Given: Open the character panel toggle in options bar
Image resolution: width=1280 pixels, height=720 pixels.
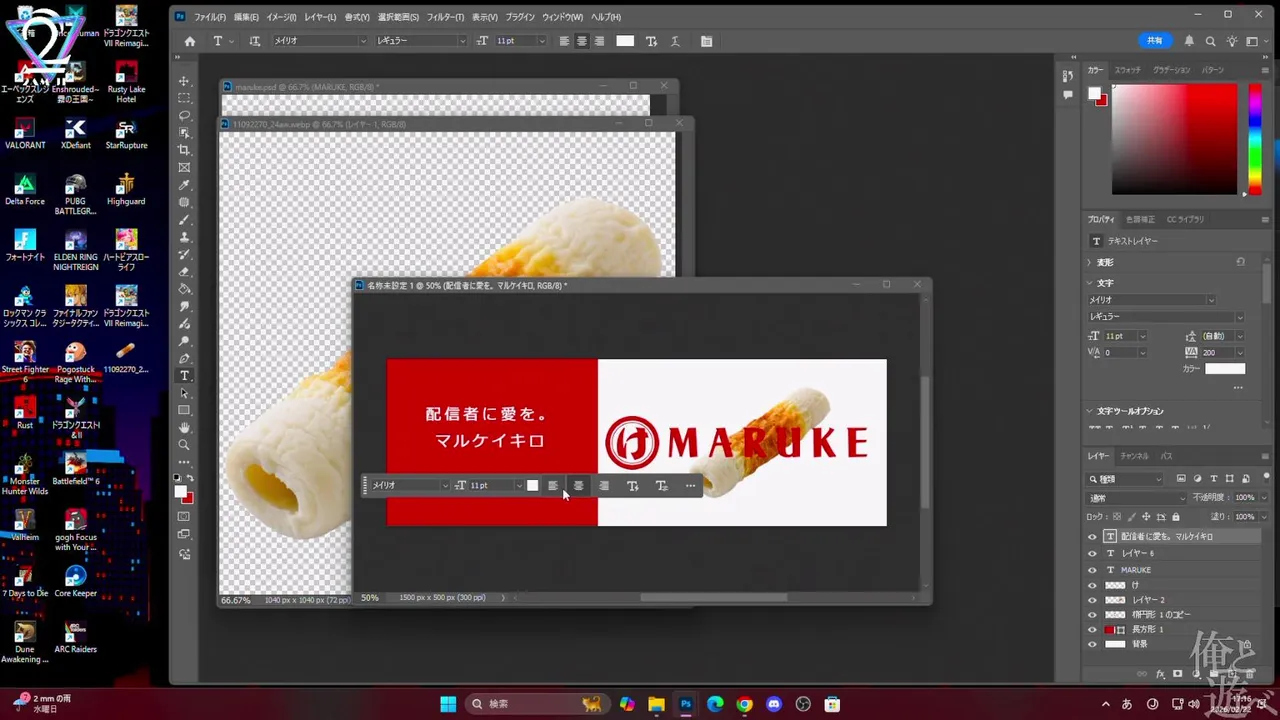Looking at the screenshot, I should (706, 41).
